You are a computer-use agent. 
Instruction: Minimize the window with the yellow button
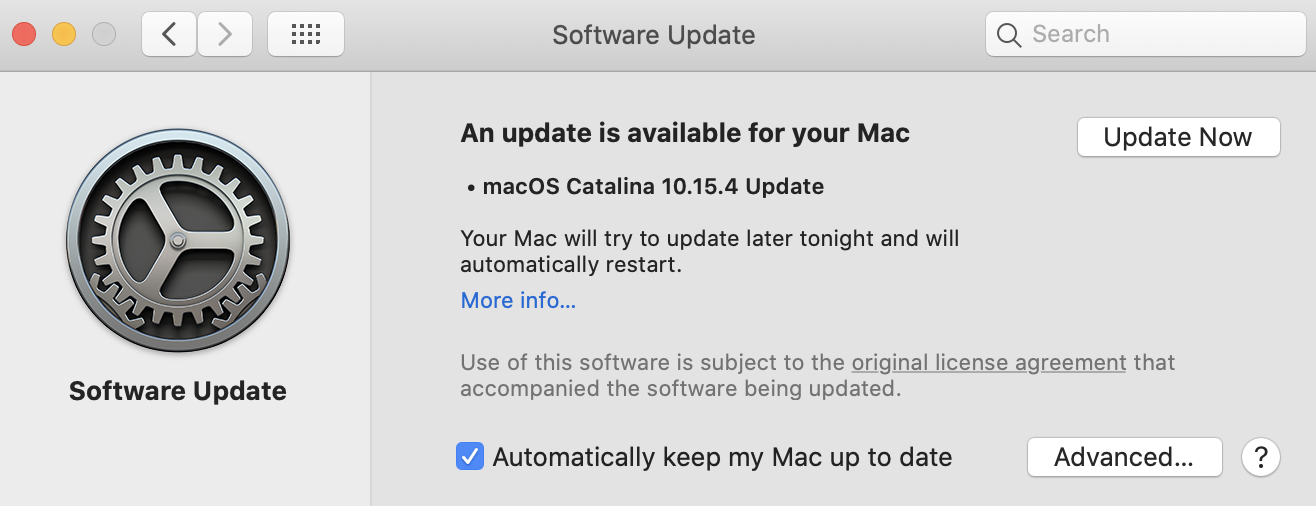64,34
